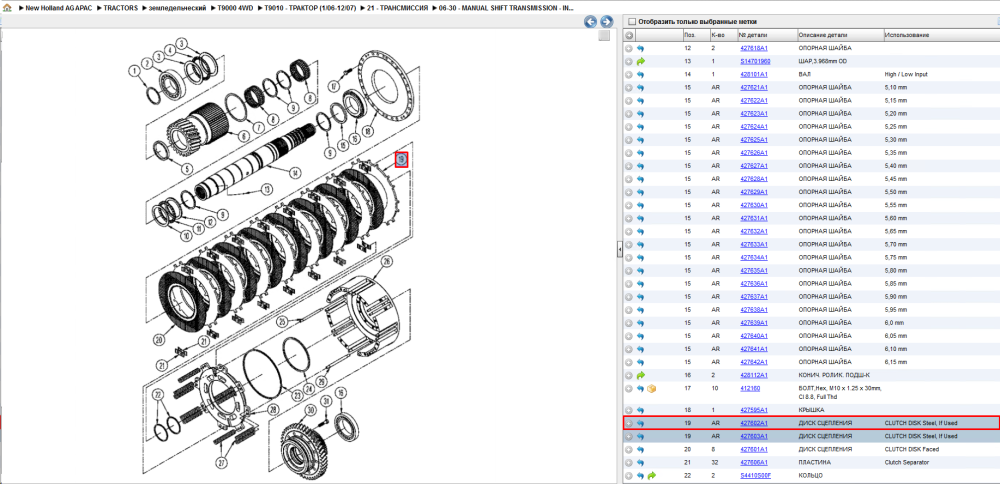Viewport: 1000px width, 484px height.
Task: Select callout 26 in the diagram
Action: pos(385,261)
